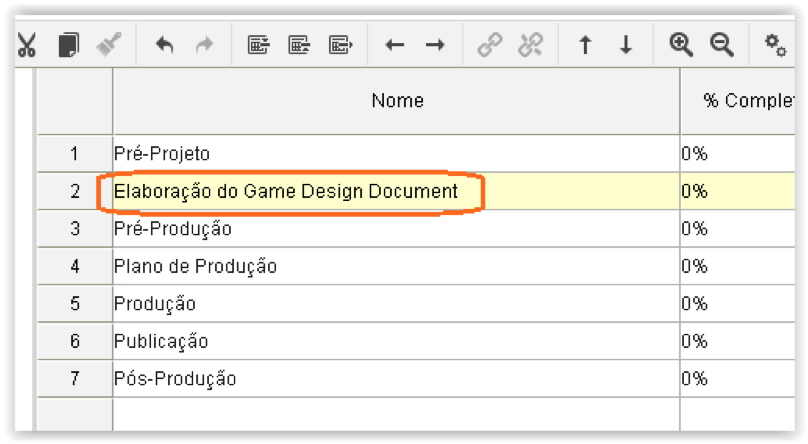Viewport: 808px width, 444px height.
Task: Select row number 4 header
Action: click(x=75, y=266)
